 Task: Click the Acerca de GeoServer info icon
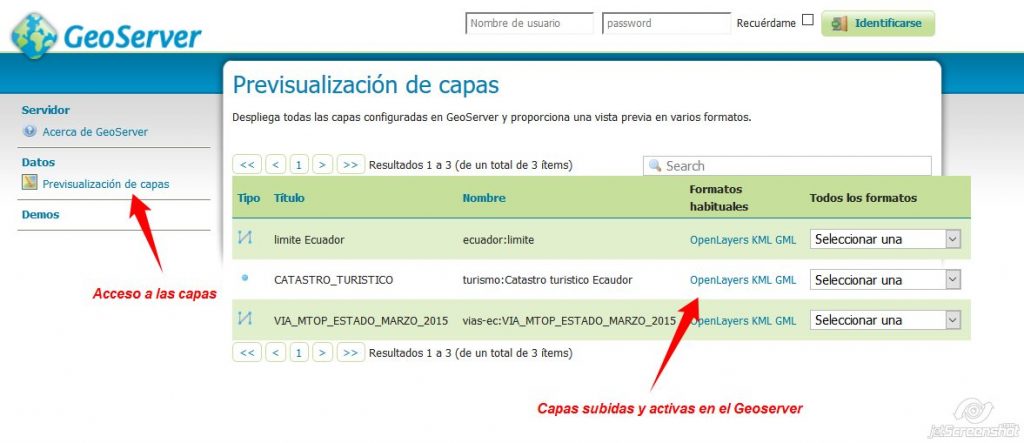[30, 132]
